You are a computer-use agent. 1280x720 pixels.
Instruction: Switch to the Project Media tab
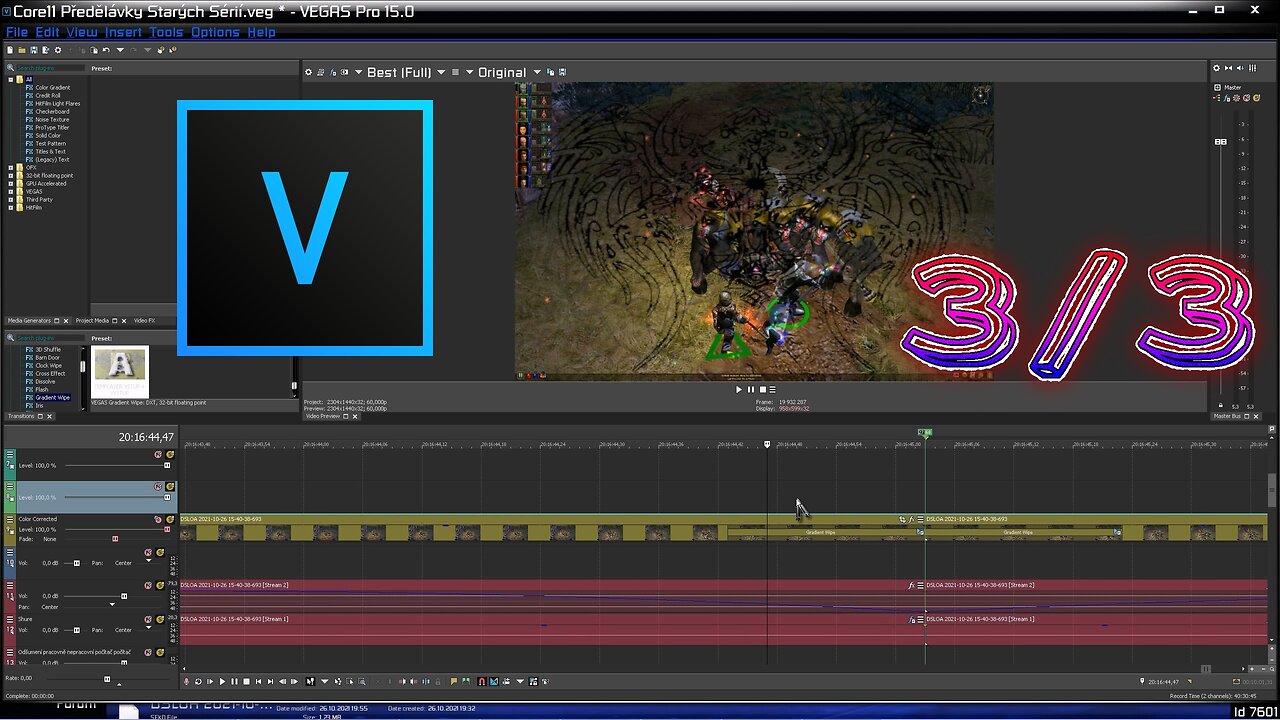click(x=92, y=321)
